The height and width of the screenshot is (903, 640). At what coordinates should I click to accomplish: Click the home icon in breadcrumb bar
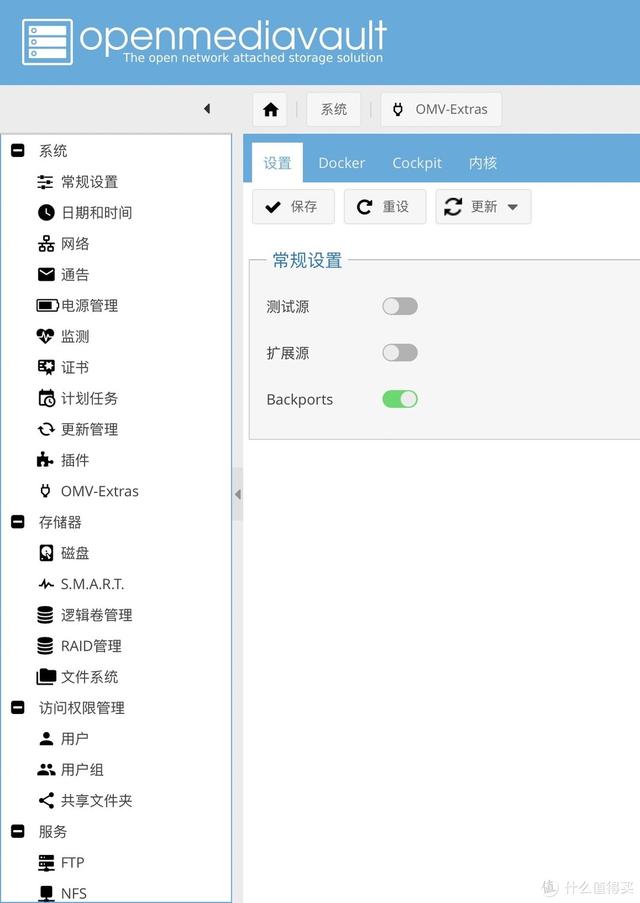(270, 109)
